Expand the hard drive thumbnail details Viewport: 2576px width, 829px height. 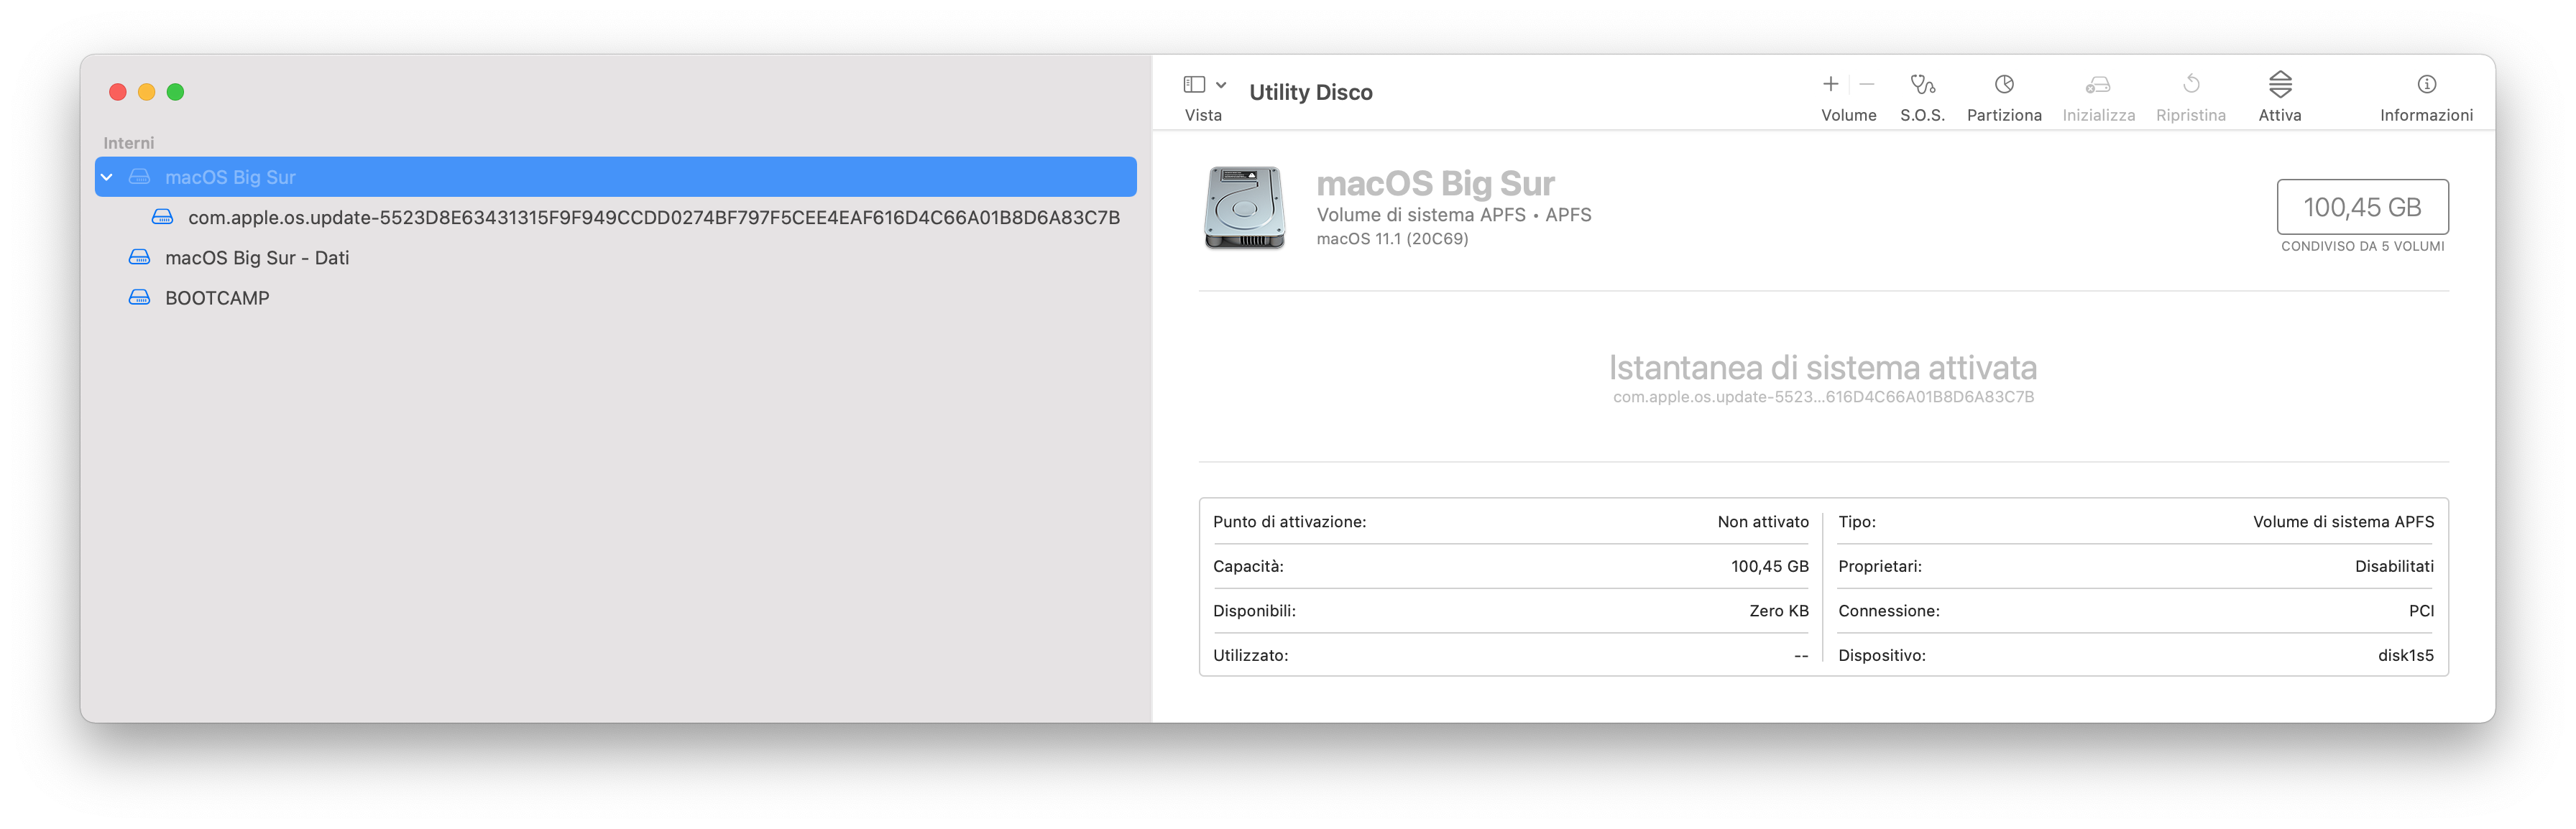pos(1245,210)
